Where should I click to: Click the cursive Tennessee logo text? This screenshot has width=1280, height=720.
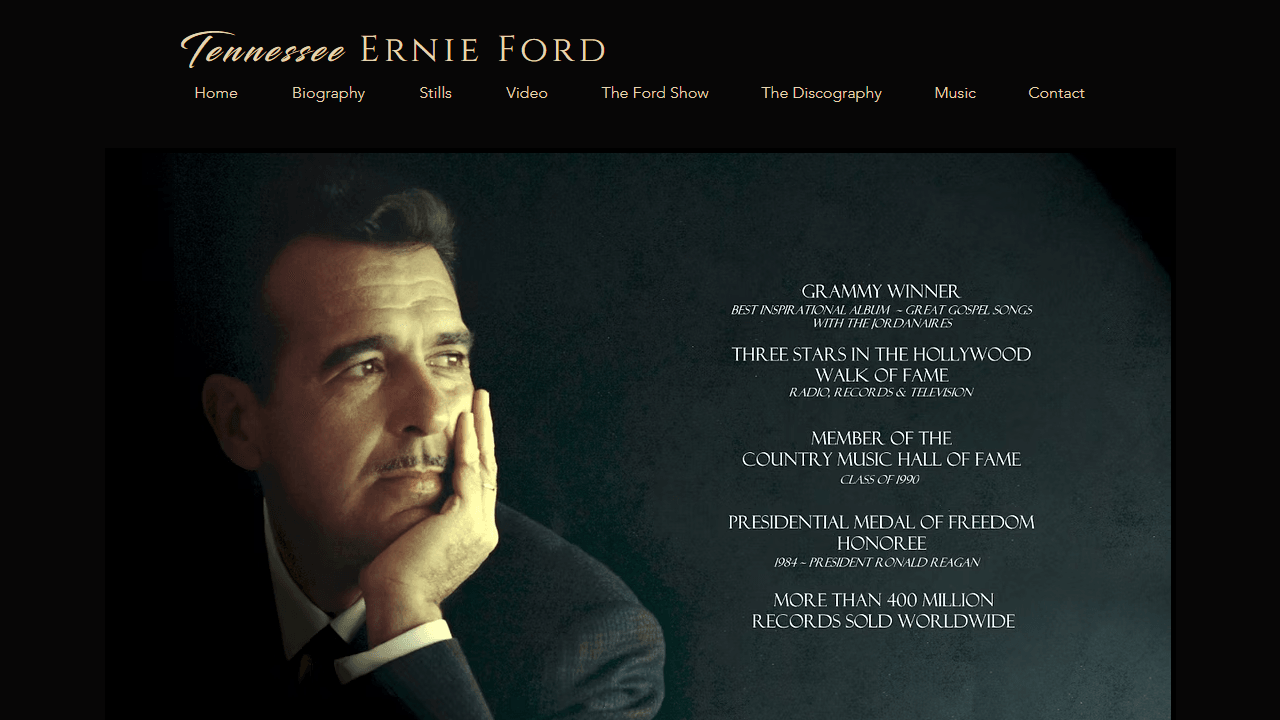[x=263, y=49]
